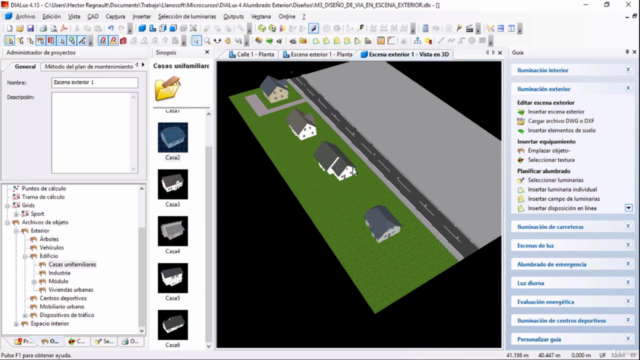Toggle the green circle selection filter button
Image resolution: width=640 pixels, height=360 pixels.
[72, 40]
